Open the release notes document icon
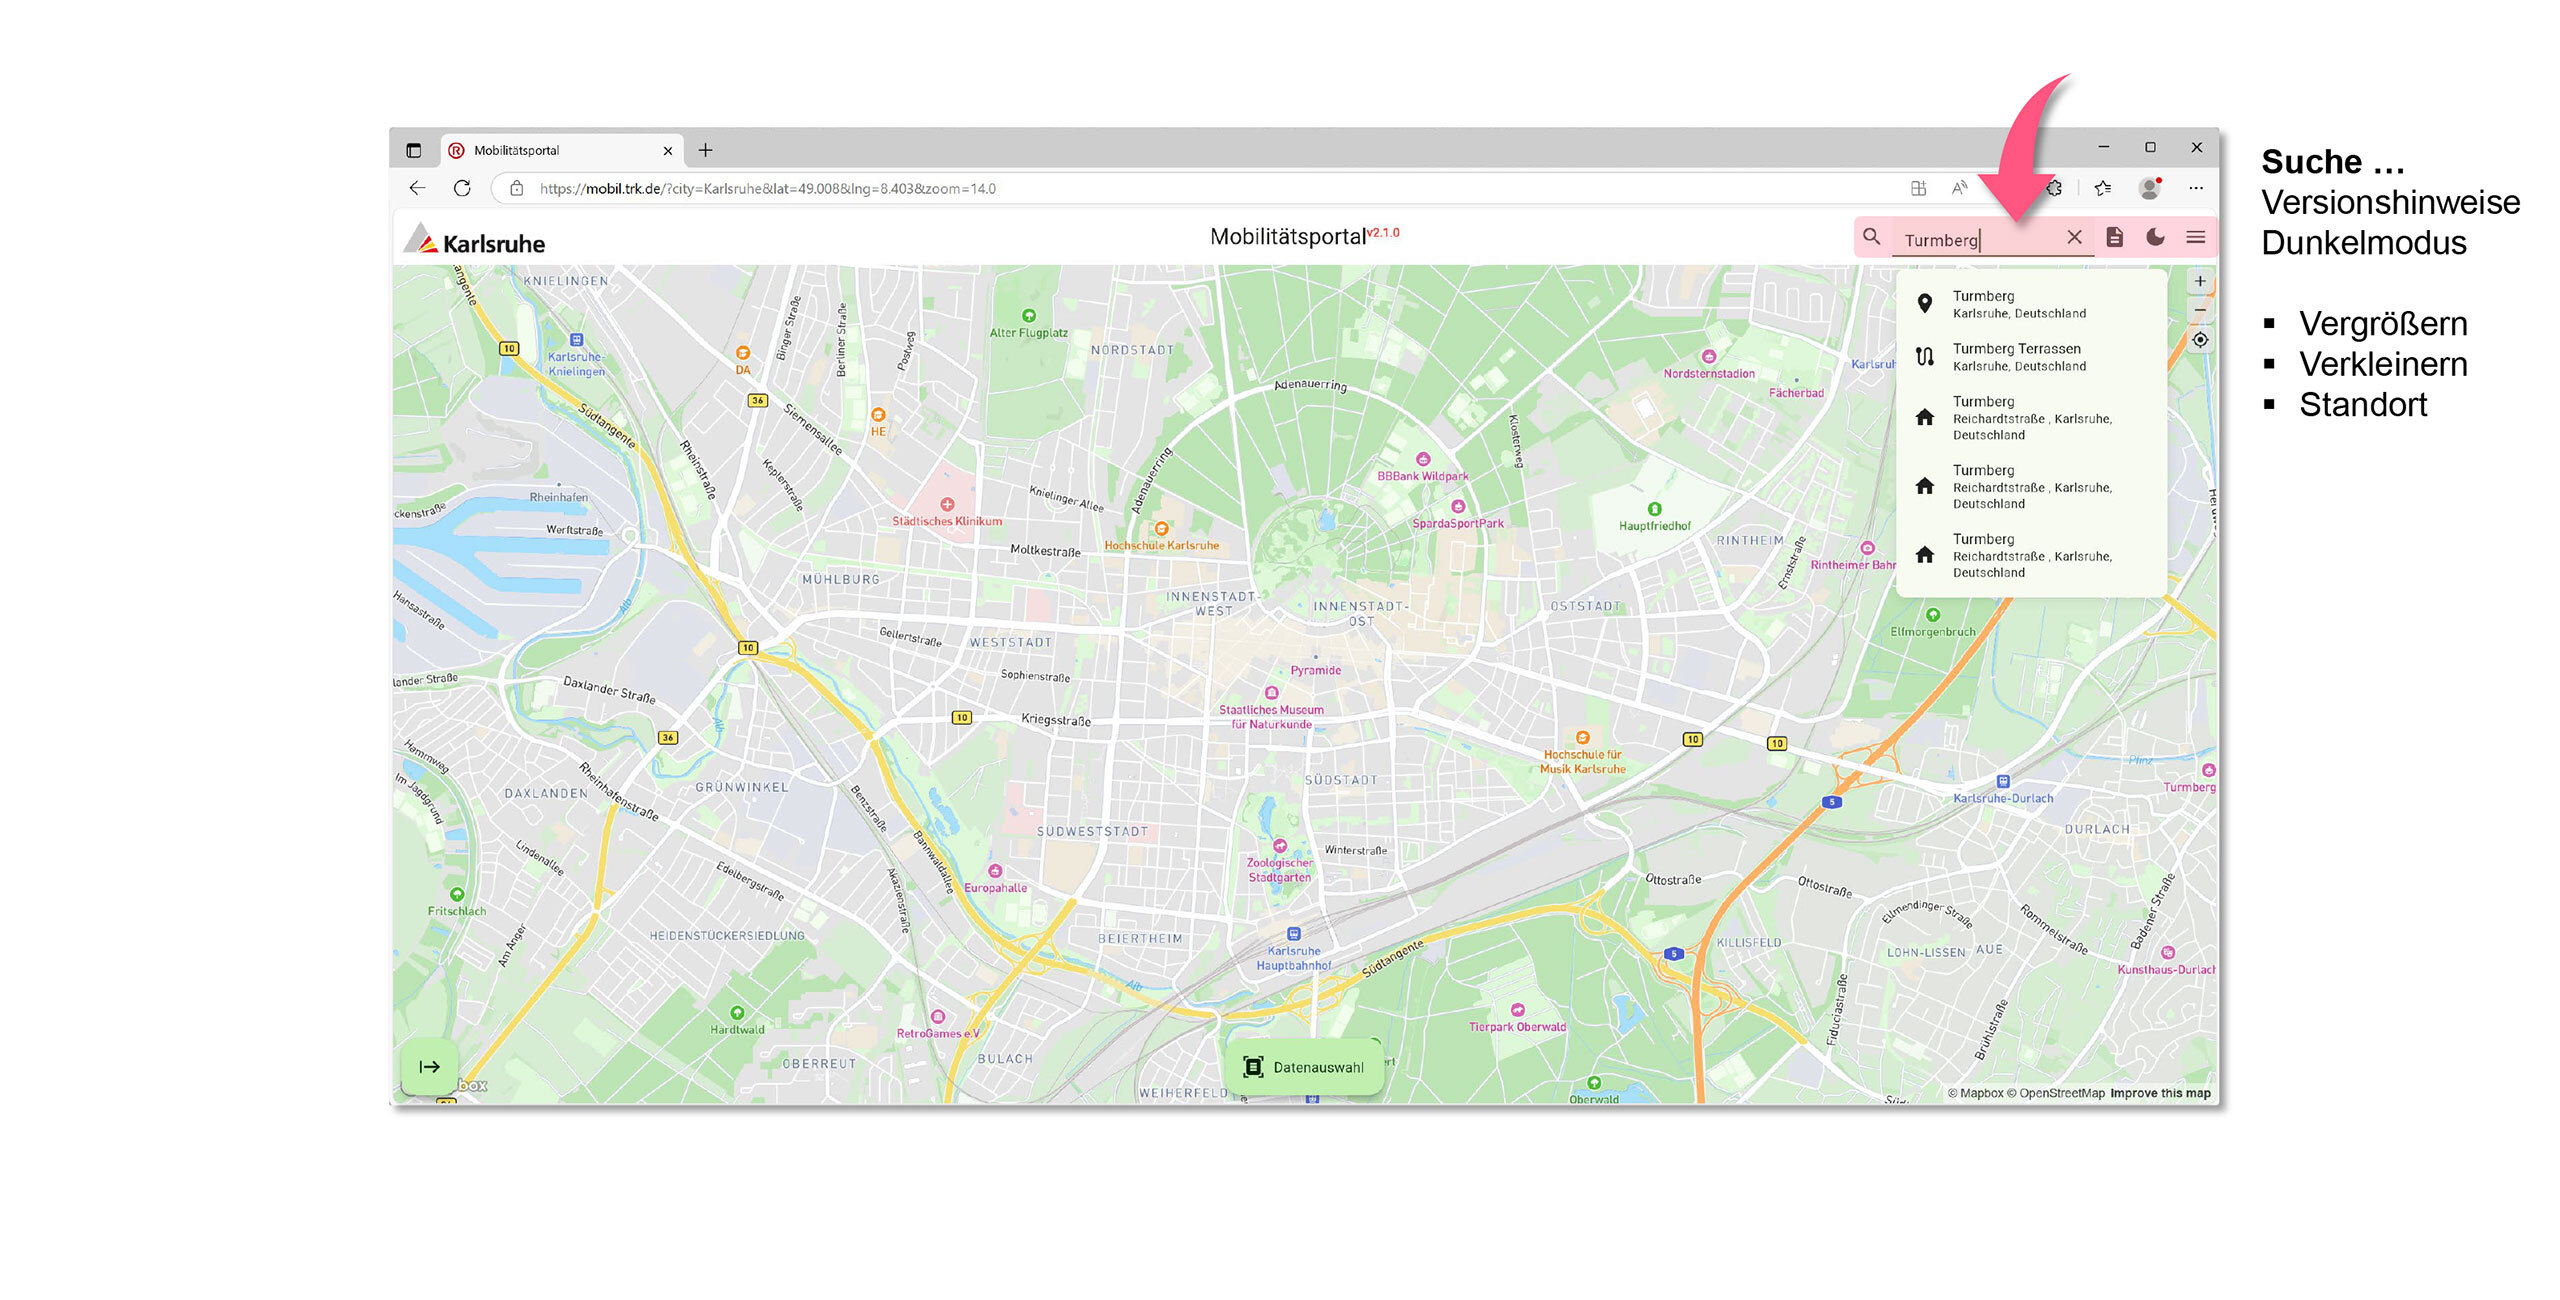This screenshot has height=1300, width=2560. [2114, 237]
